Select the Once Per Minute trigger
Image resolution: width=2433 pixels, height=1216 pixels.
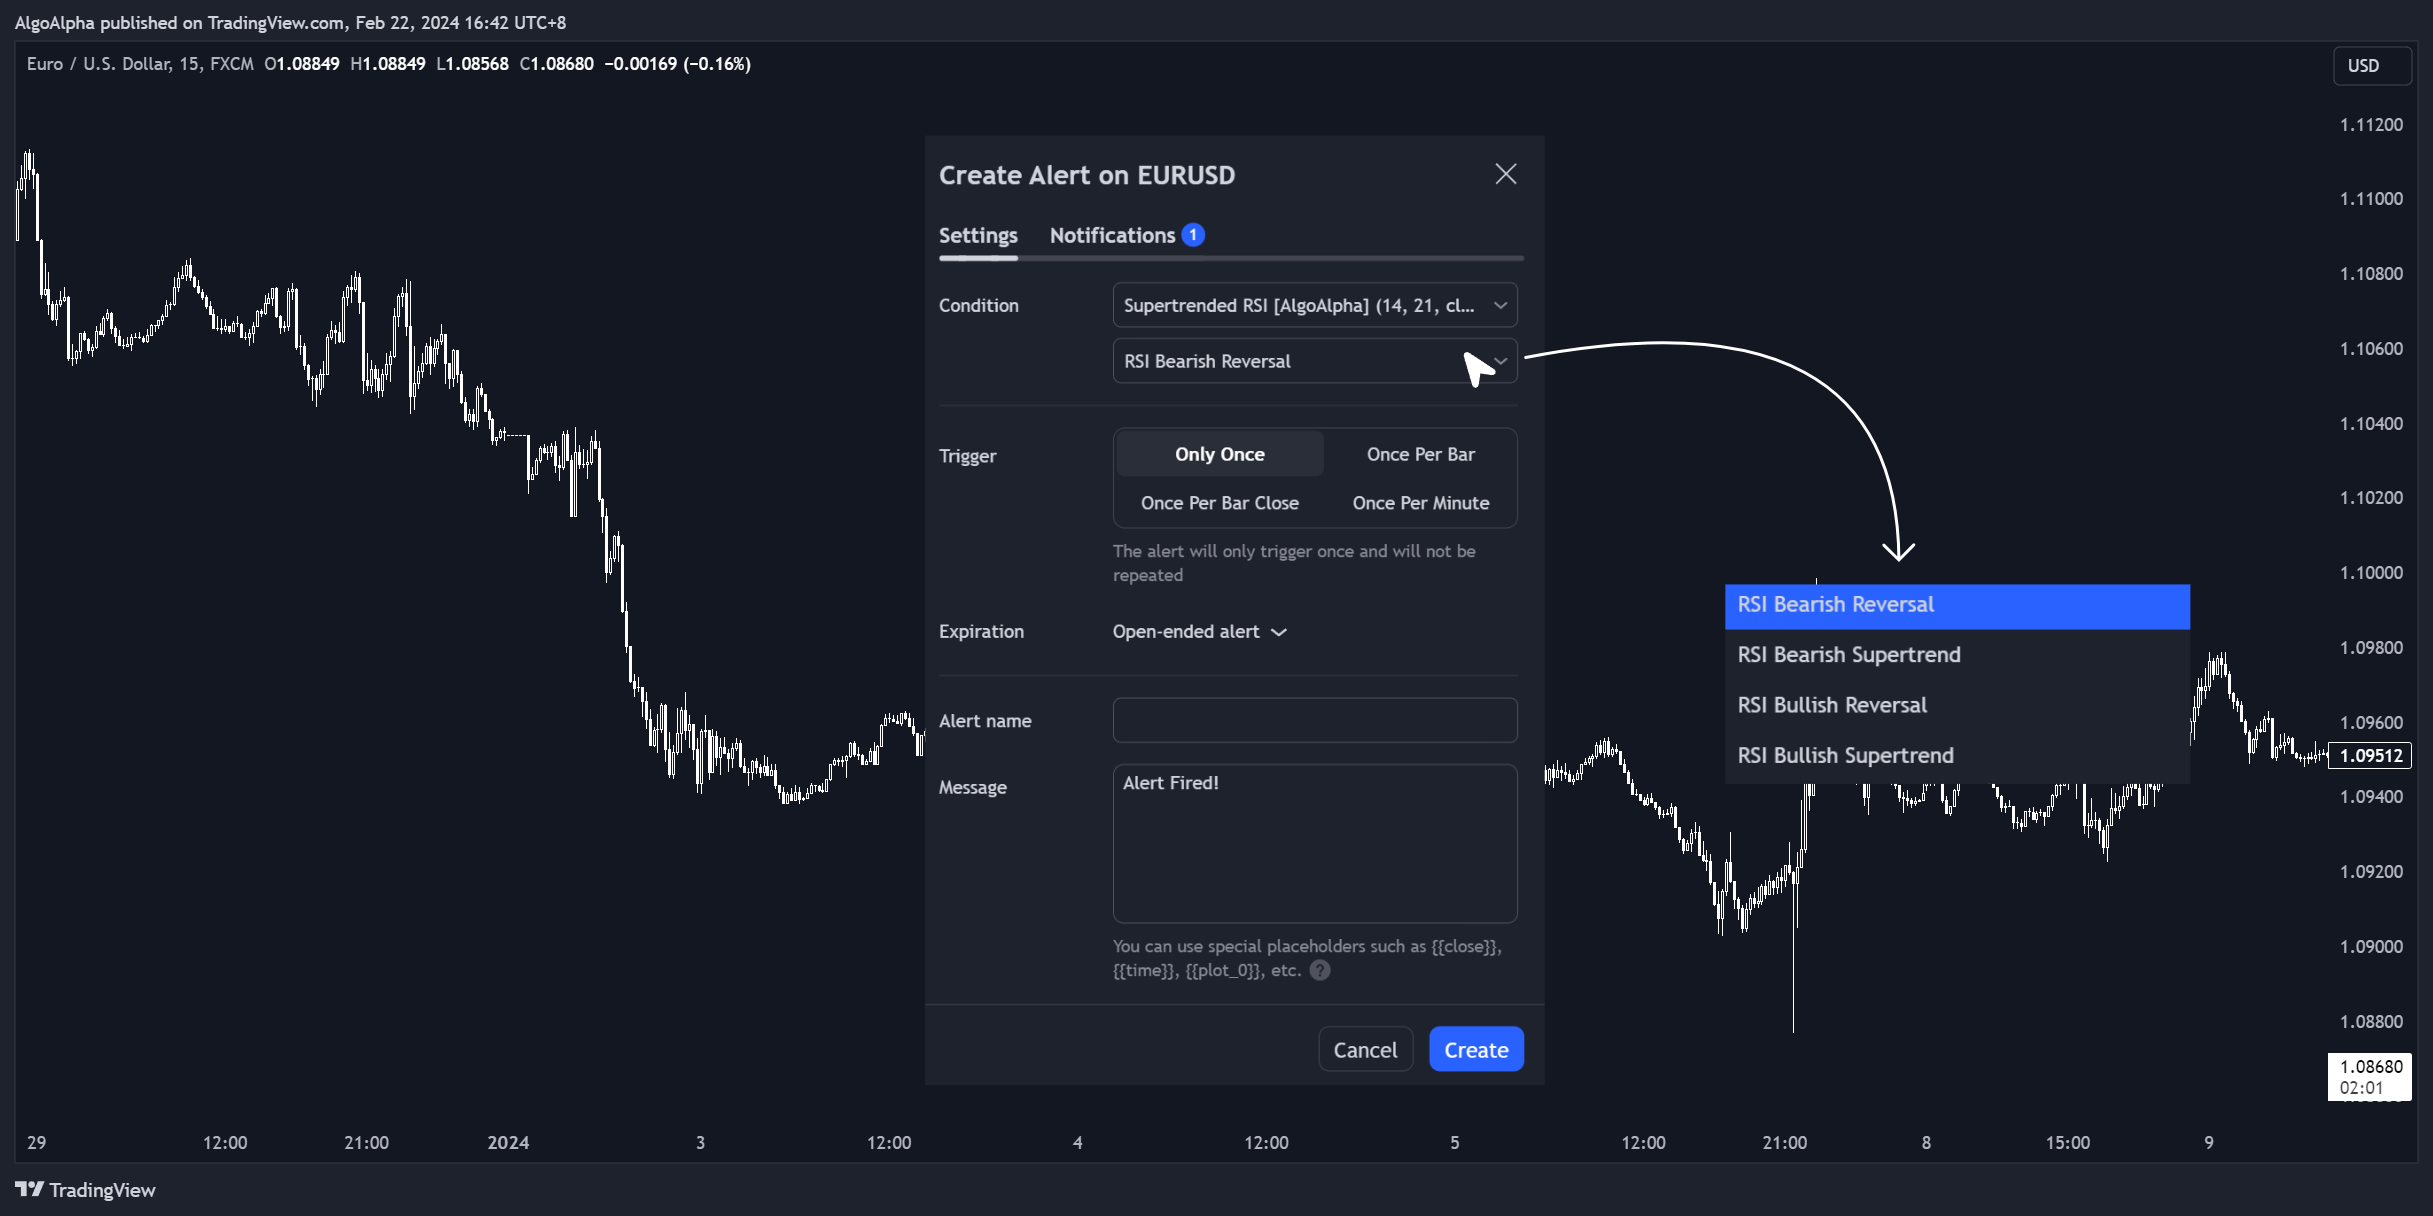coord(1420,503)
